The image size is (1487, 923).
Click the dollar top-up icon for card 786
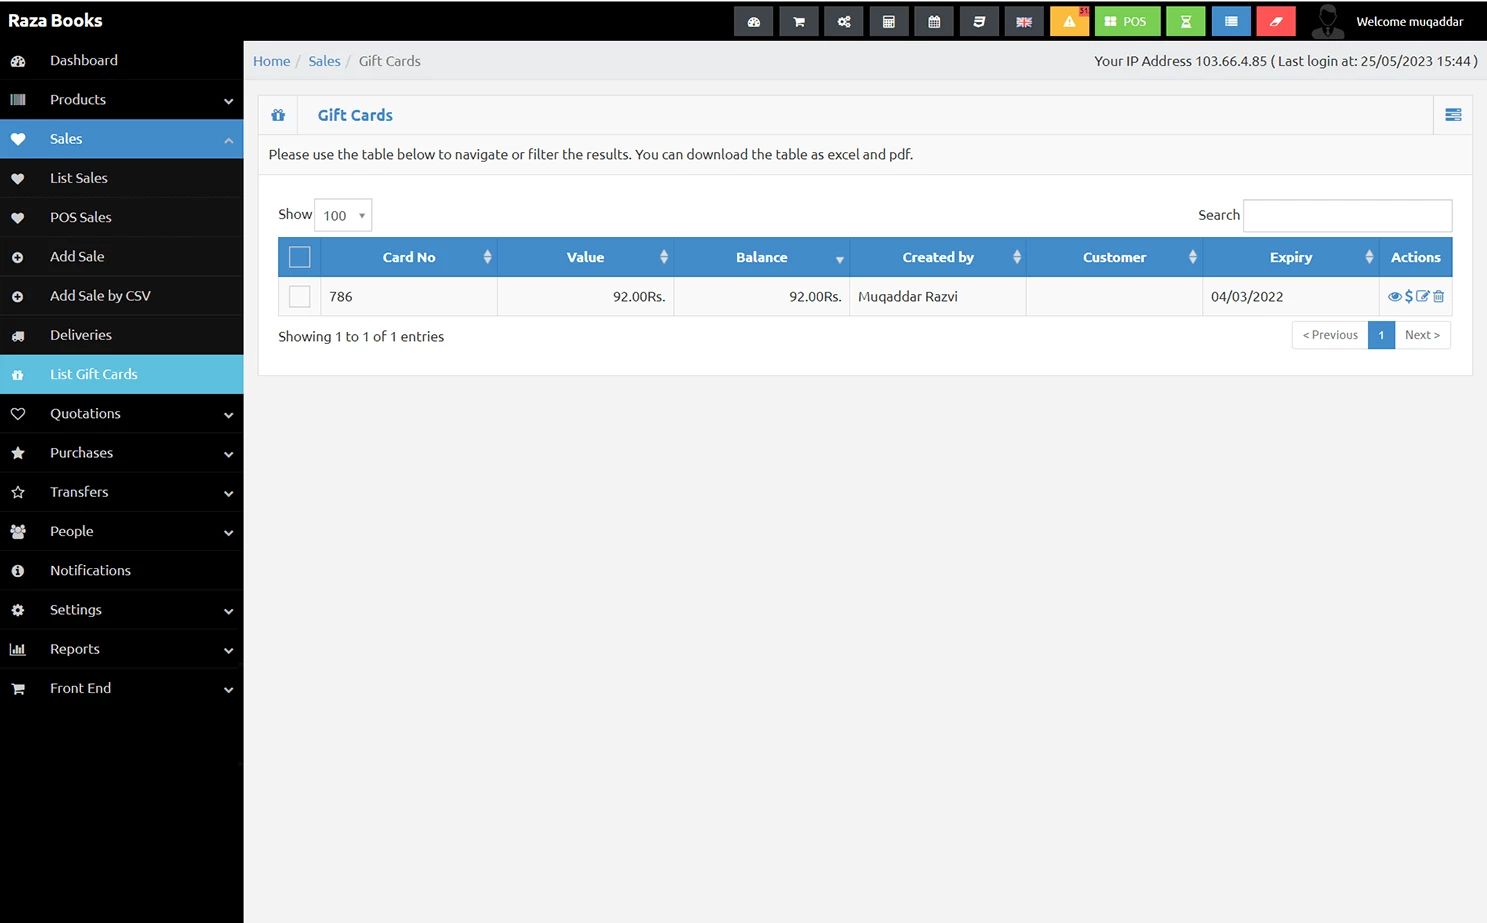[x=1409, y=297]
